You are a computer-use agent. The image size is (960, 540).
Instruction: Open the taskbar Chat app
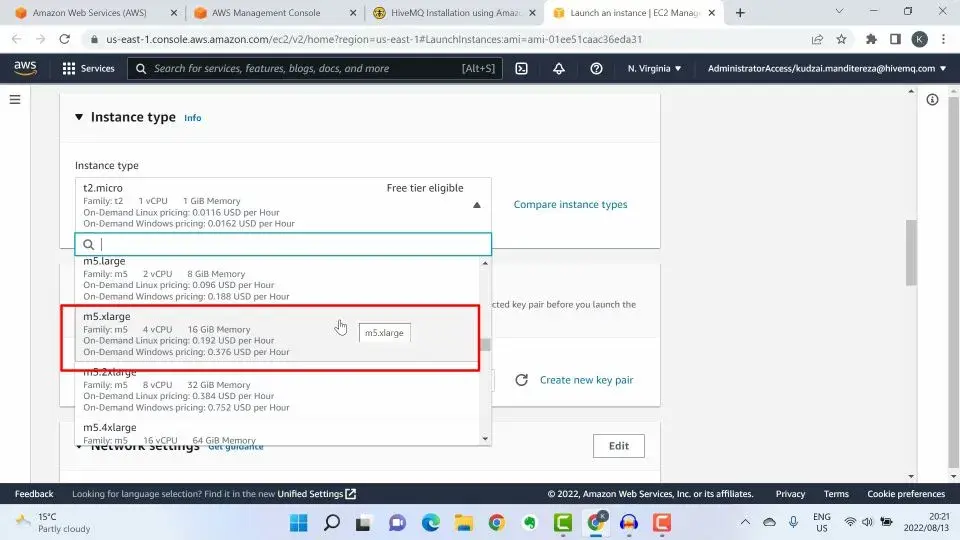(398, 523)
